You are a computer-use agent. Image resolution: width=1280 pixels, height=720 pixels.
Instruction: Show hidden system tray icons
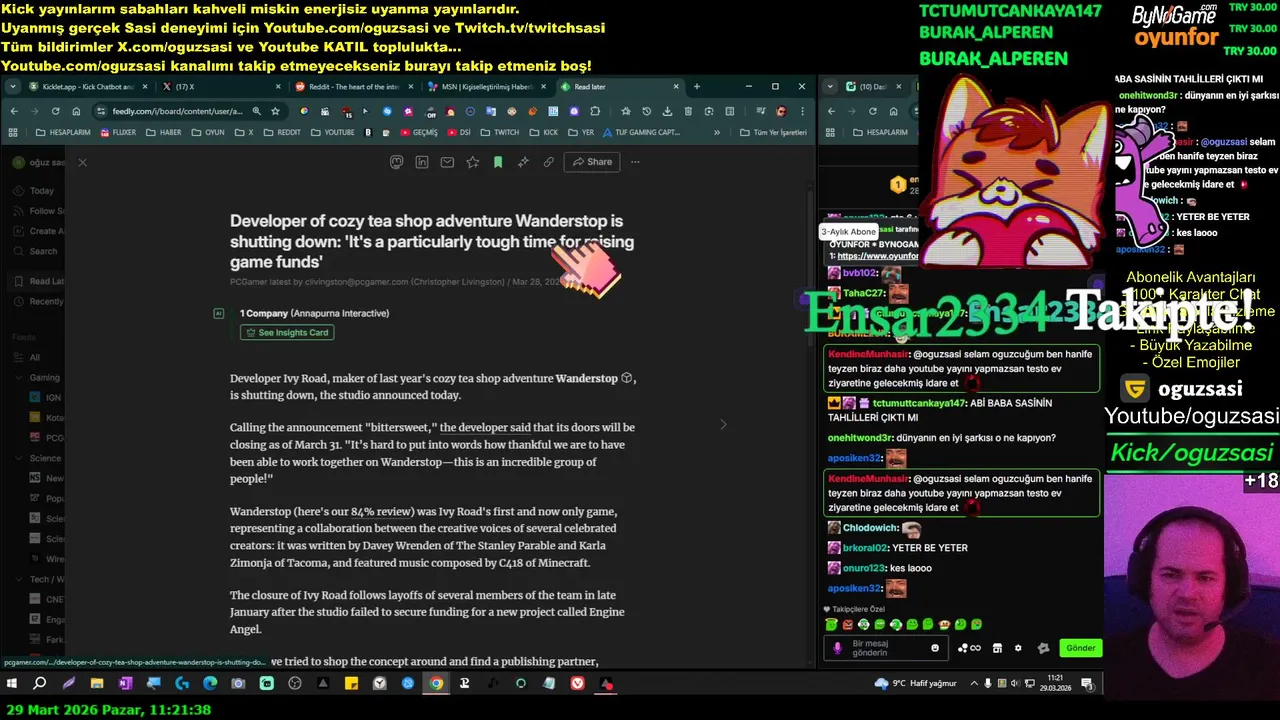coord(975,684)
